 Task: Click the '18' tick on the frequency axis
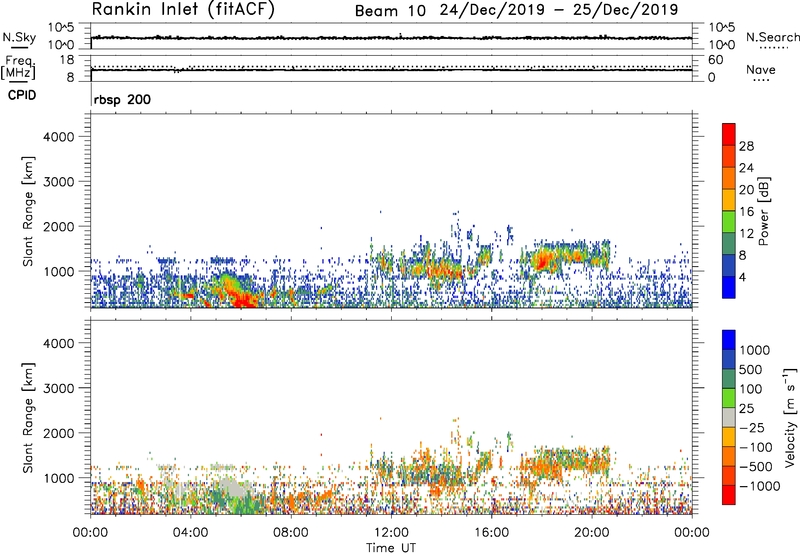pyautogui.click(x=66, y=60)
